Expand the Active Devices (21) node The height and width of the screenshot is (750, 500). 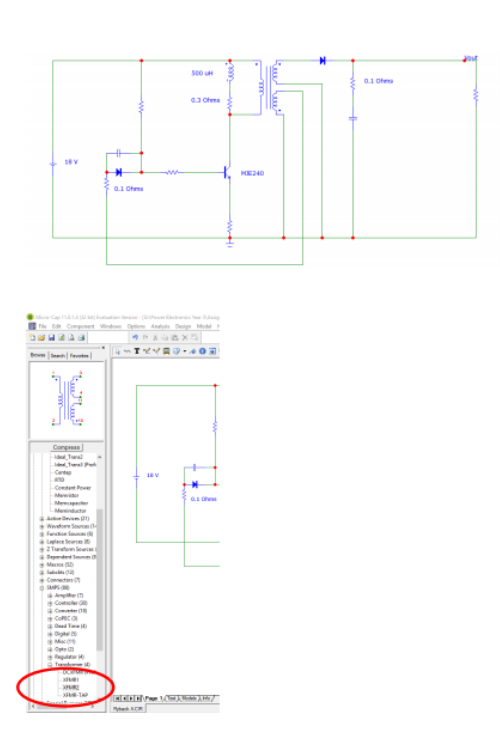point(42,518)
